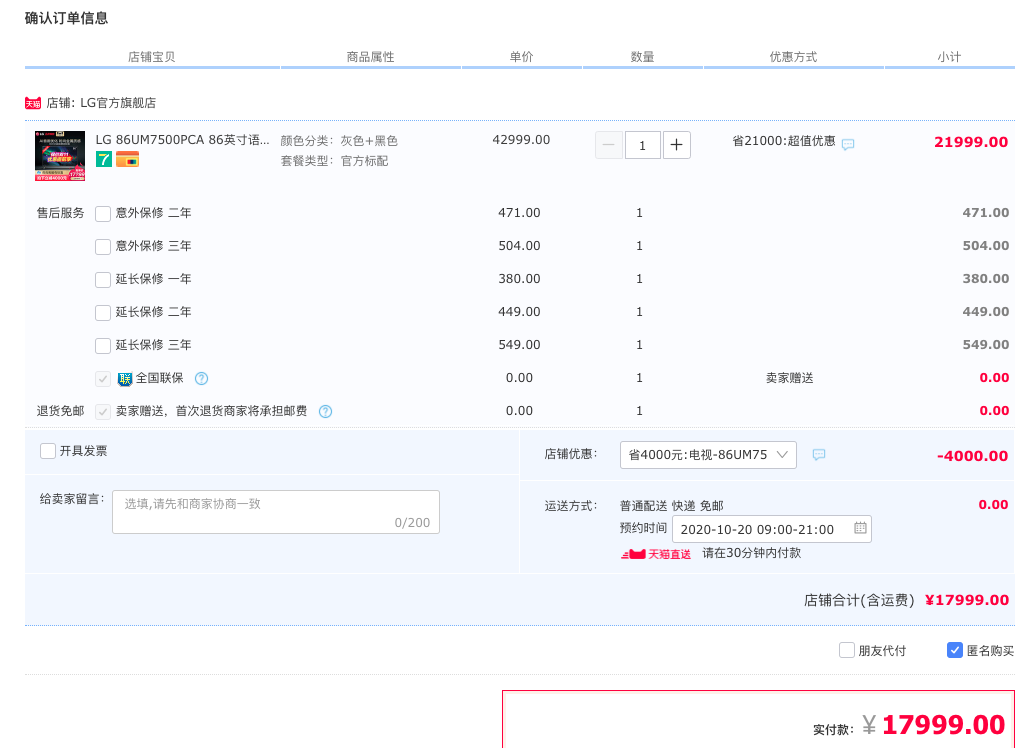Click the 天猫直送 delivery logo
The height and width of the screenshot is (748, 1034).
click(655, 554)
